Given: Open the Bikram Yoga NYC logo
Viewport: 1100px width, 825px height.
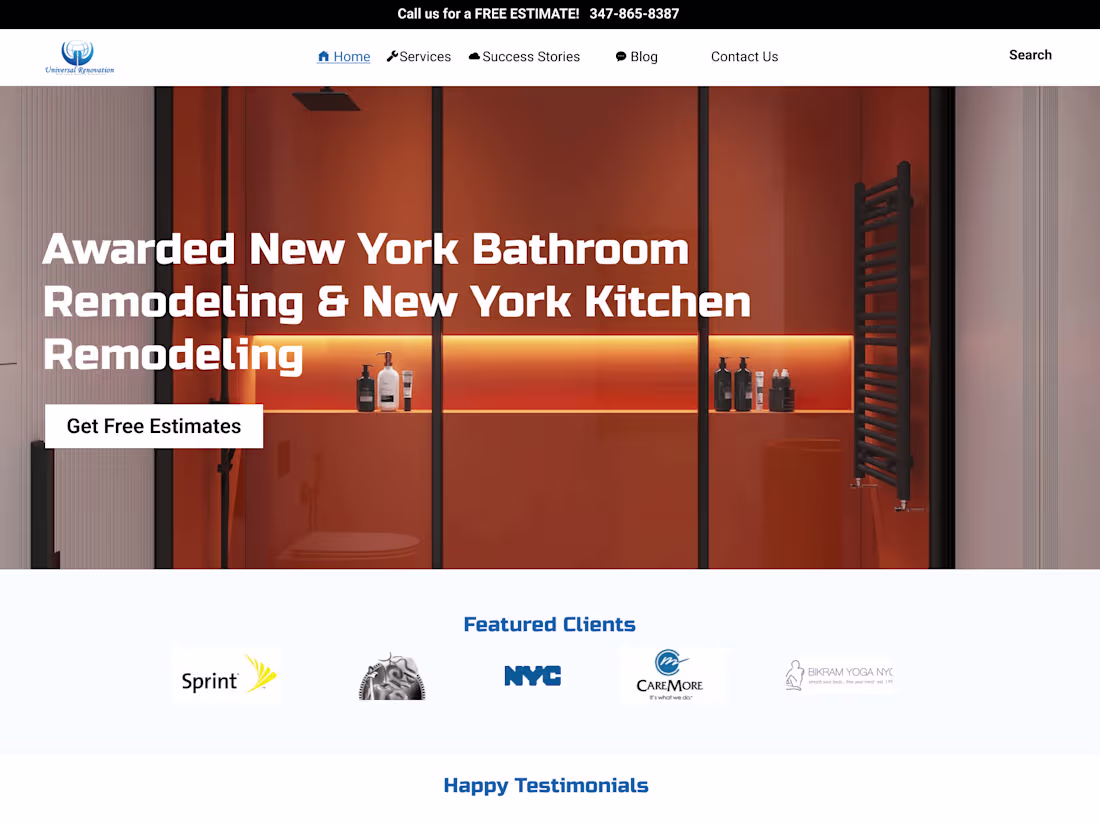Looking at the screenshot, I should 840,675.
